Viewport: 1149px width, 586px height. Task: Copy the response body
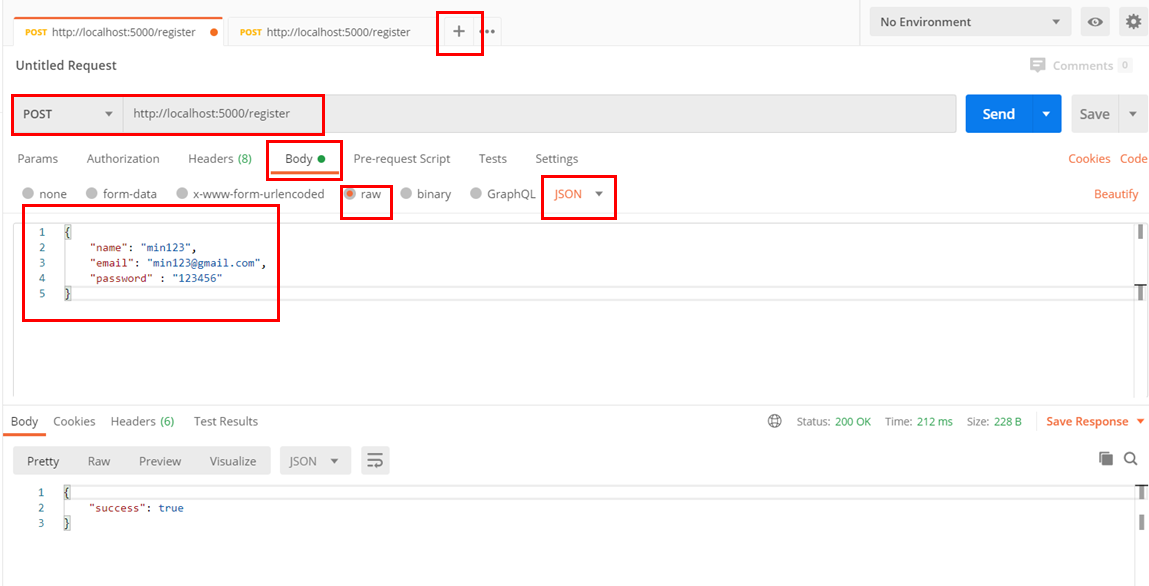[x=1106, y=458]
